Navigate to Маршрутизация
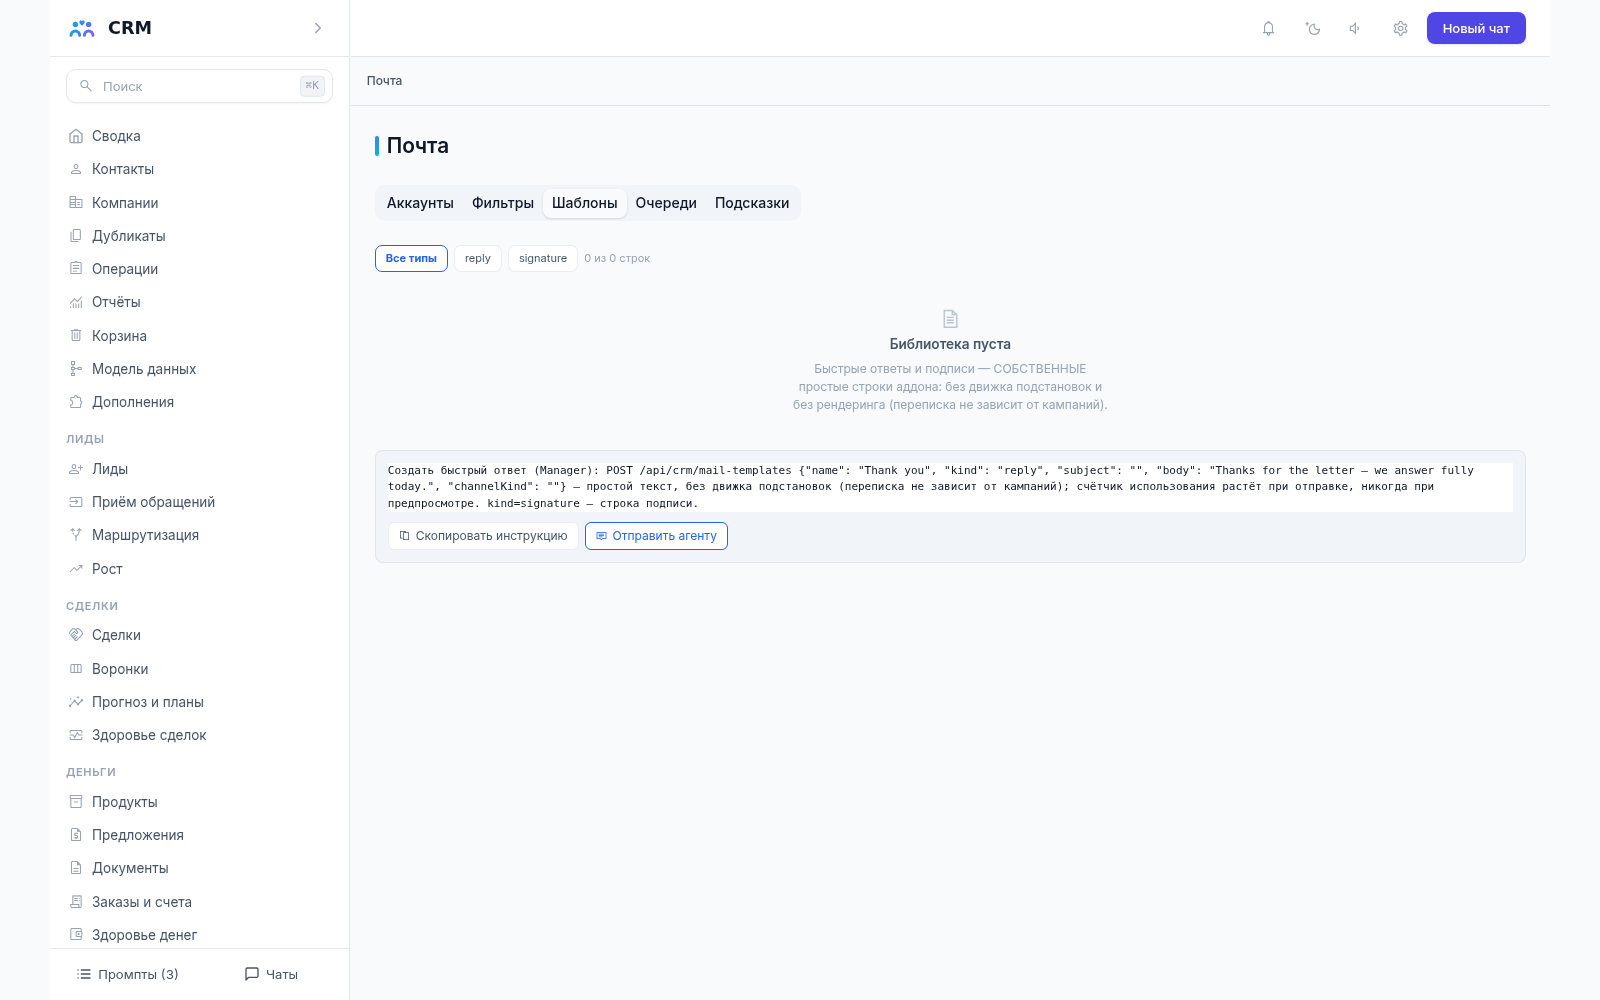The height and width of the screenshot is (1000, 1600). pos(199,535)
